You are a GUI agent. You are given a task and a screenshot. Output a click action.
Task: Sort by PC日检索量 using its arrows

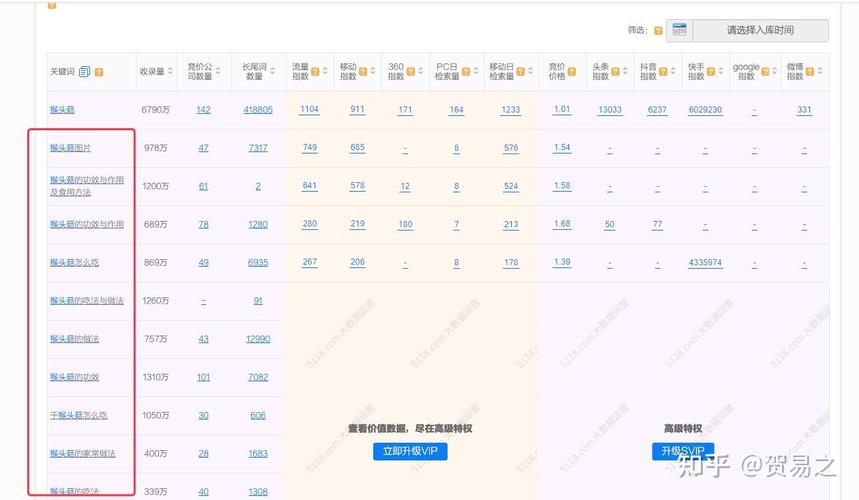(476, 71)
